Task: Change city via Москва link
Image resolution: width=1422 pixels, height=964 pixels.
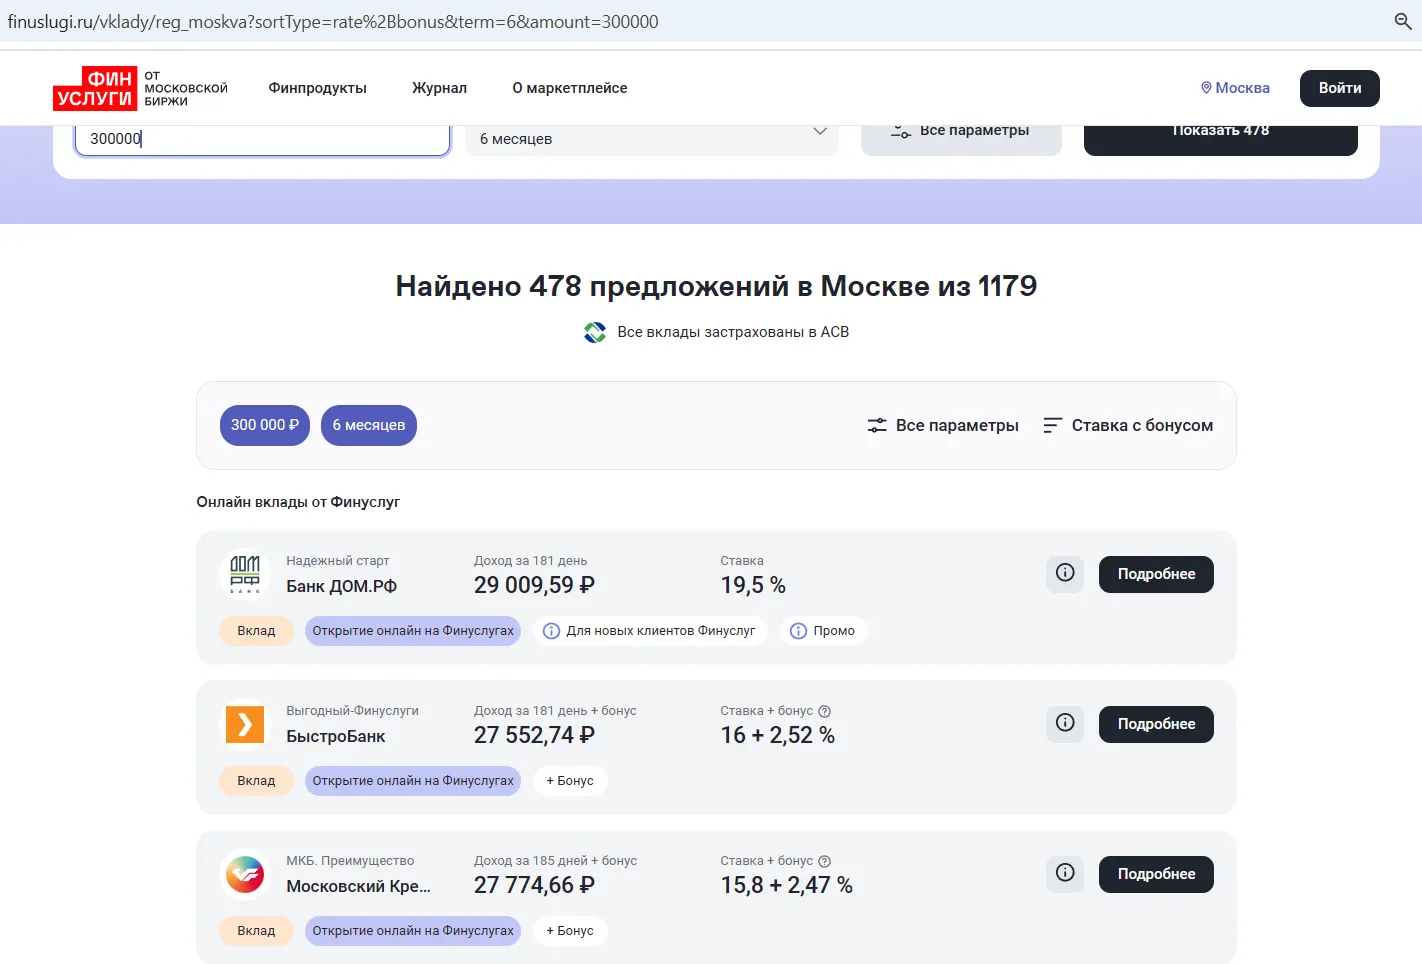Action: click(1235, 88)
